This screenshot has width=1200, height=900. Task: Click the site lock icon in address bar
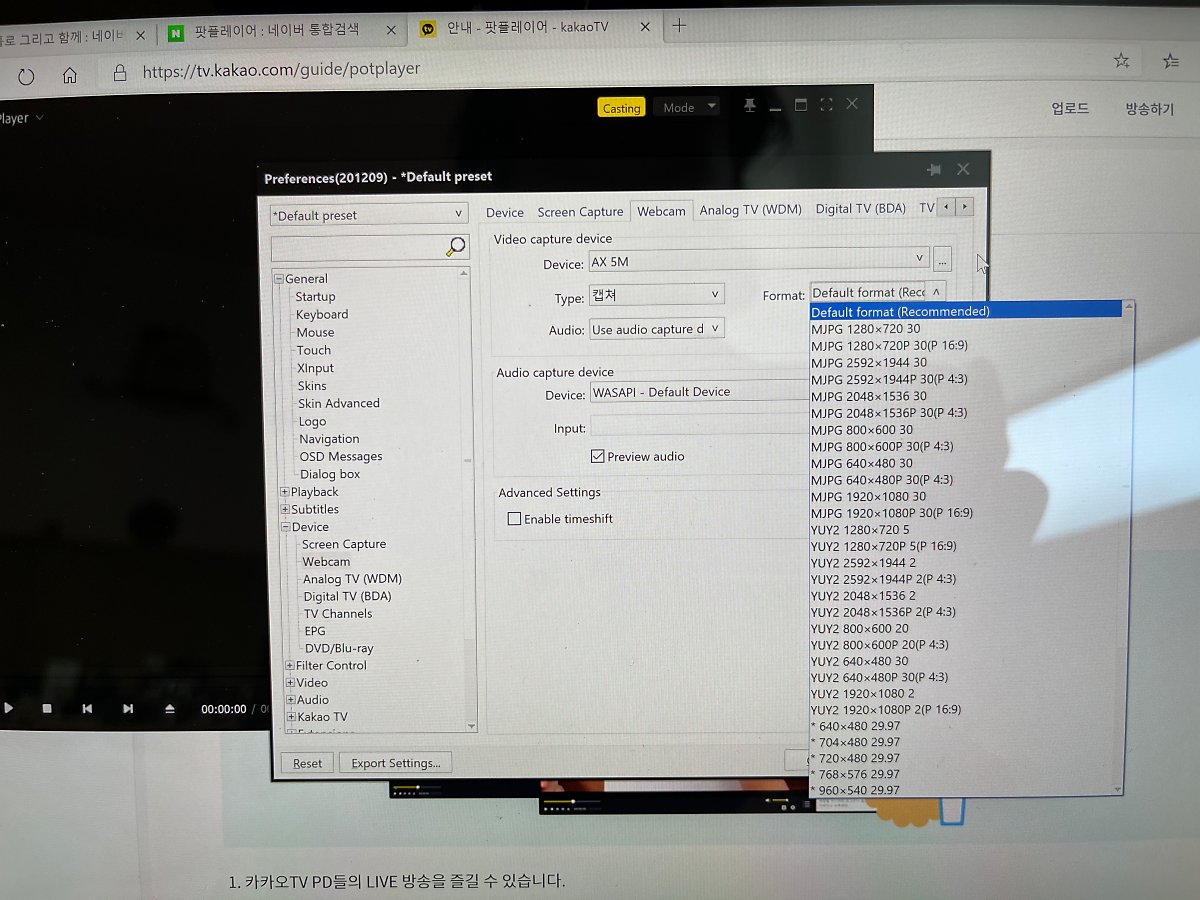pos(121,72)
